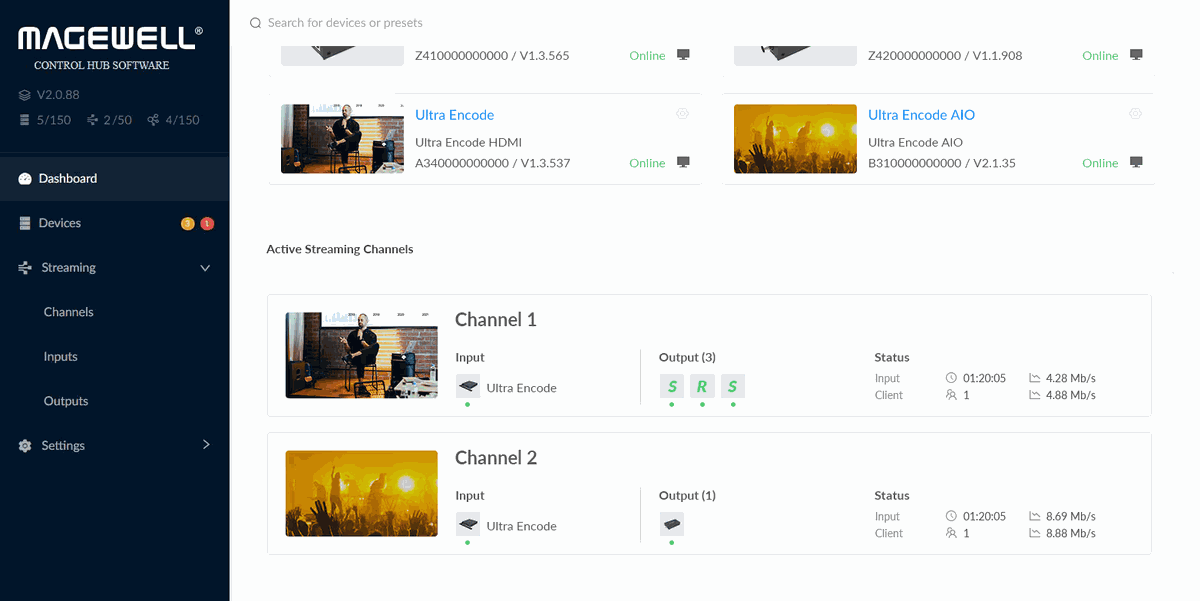Click the monitor icon on the Z420000000000 card
The height and width of the screenshot is (601, 1200).
pos(1136,55)
